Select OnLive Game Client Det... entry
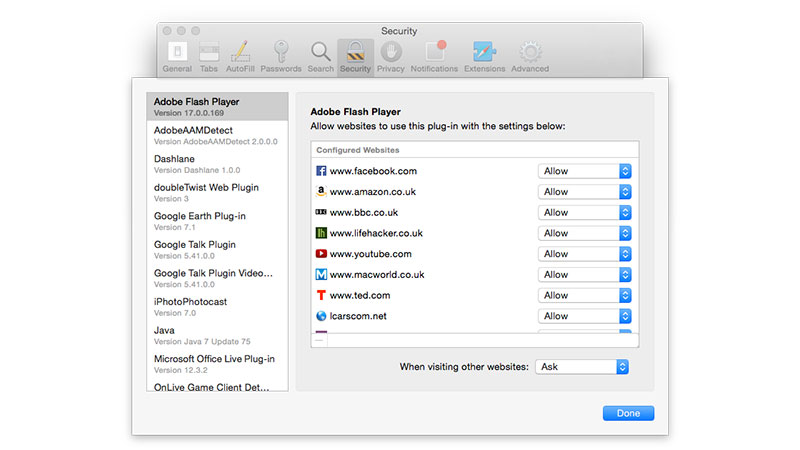This screenshot has height=450, width=800. 217,386
